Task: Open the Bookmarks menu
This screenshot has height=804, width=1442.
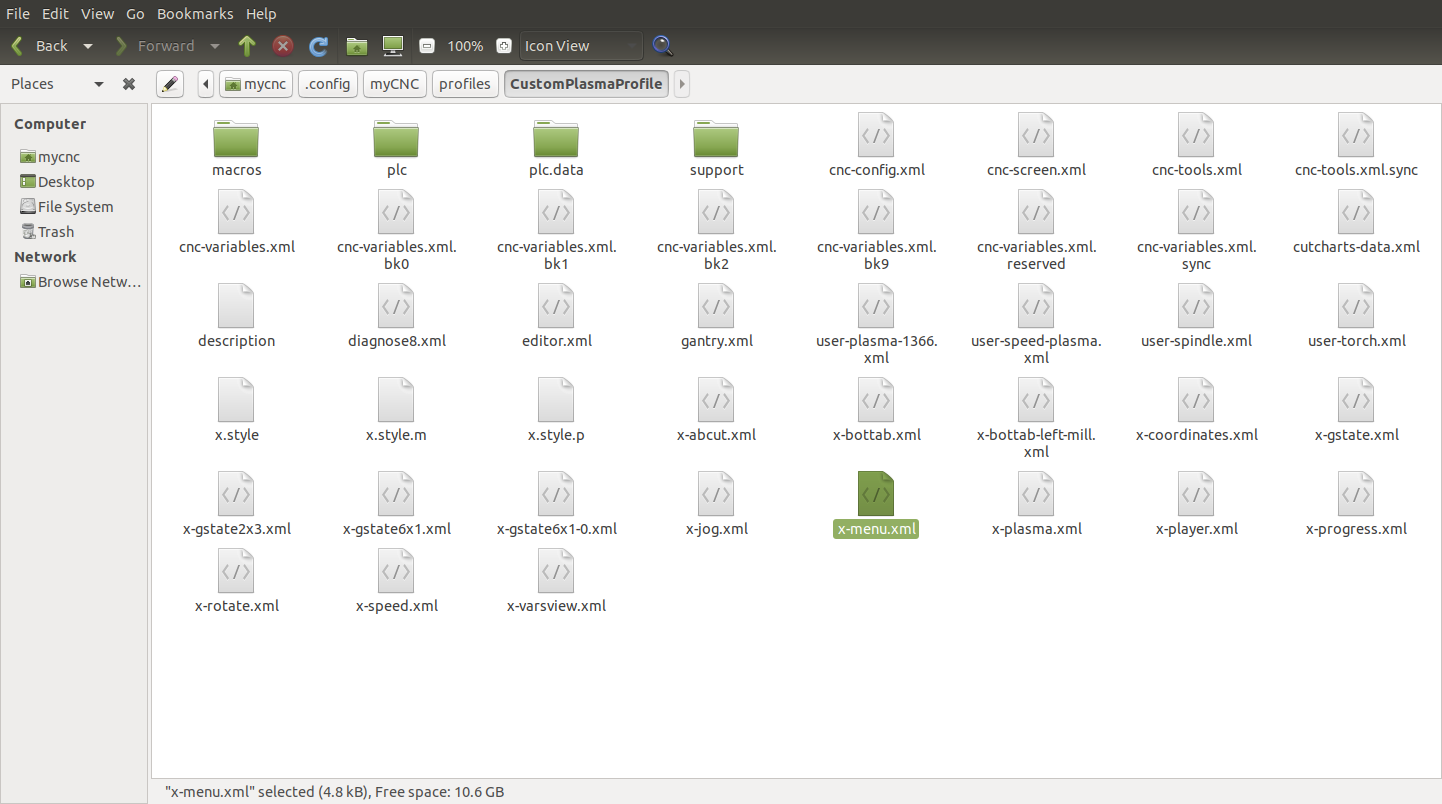Action: (195, 14)
